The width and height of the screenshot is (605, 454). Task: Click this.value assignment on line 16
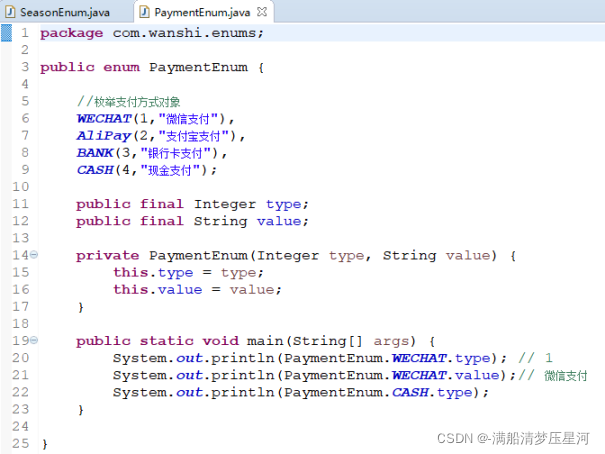tap(197, 290)
